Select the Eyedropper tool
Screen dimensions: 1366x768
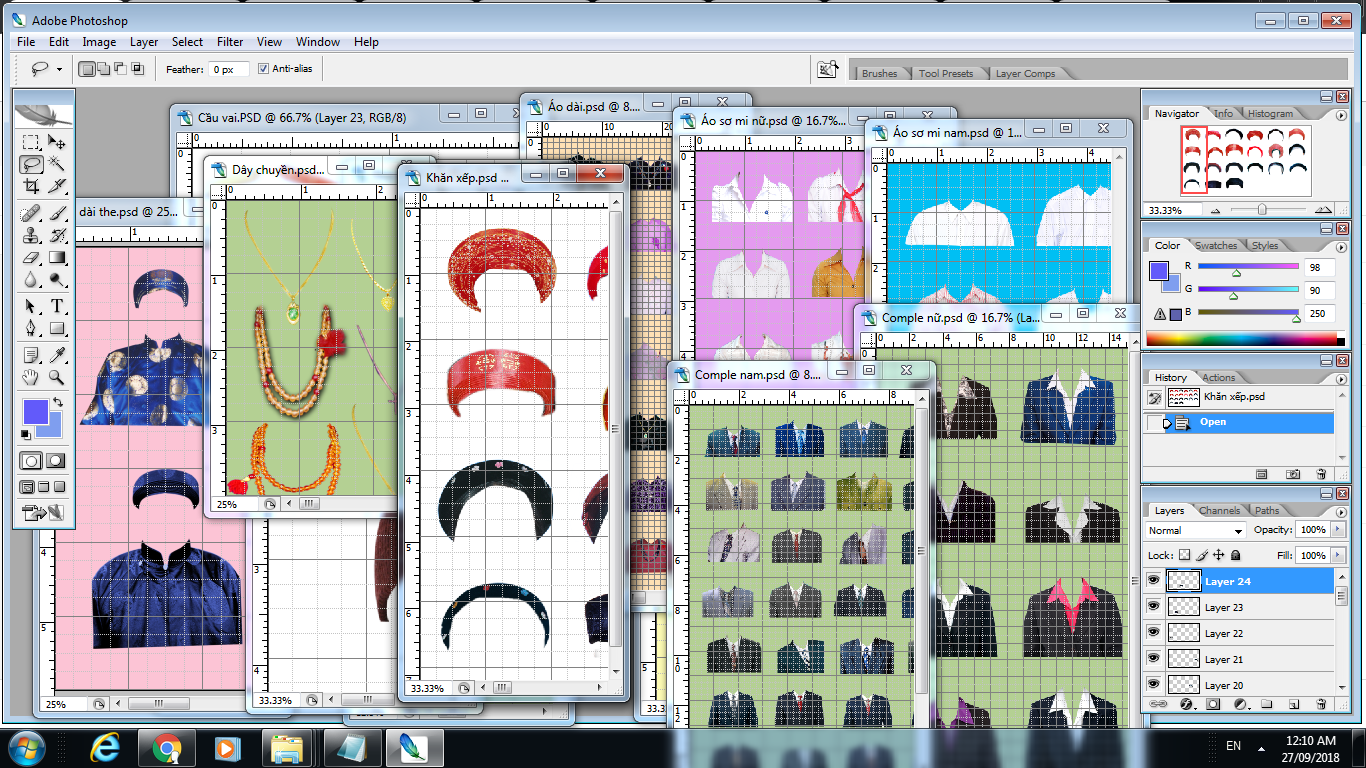[x=57, y=355]
